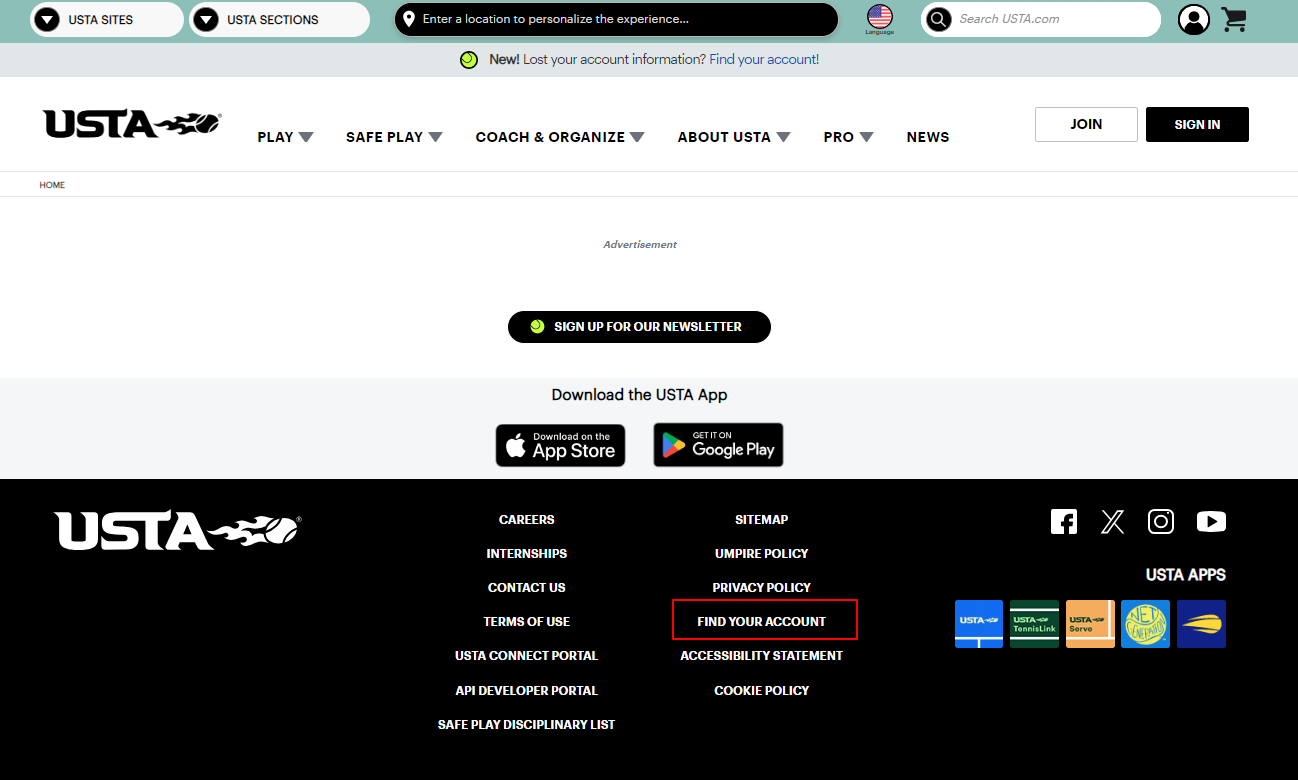Screen dimensions: 1298x780
Task: Expand the USTA SECTIONS dropdown
Action: pyautogui.click(x=279, y=19)
